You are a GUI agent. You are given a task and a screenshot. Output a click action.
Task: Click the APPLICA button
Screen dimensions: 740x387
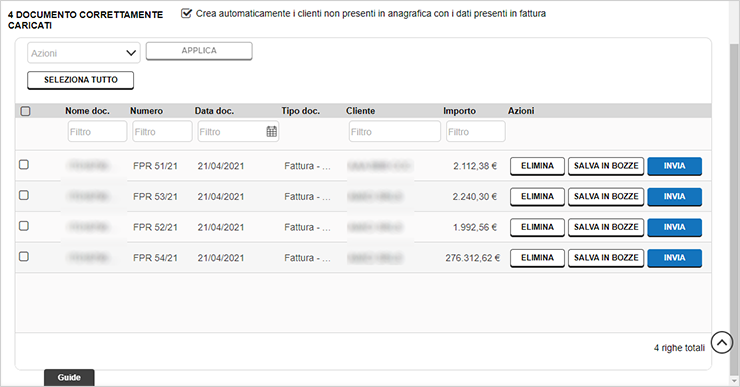click(199, 51)
